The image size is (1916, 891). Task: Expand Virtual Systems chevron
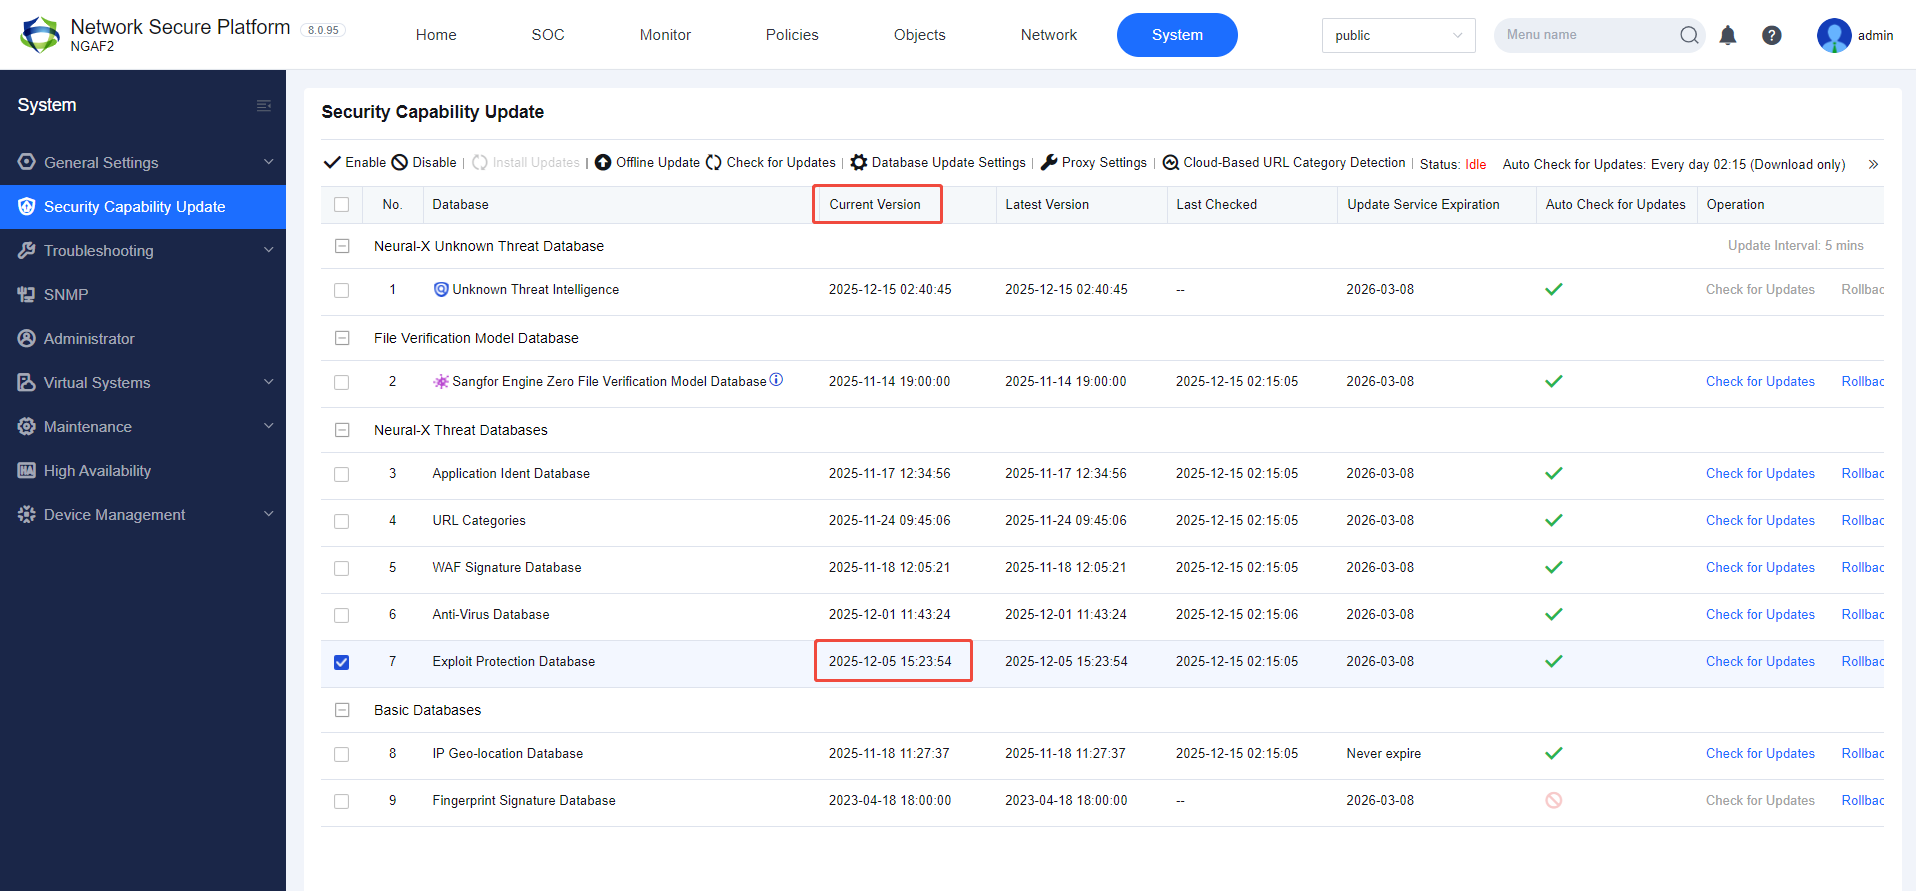(268, 382)
